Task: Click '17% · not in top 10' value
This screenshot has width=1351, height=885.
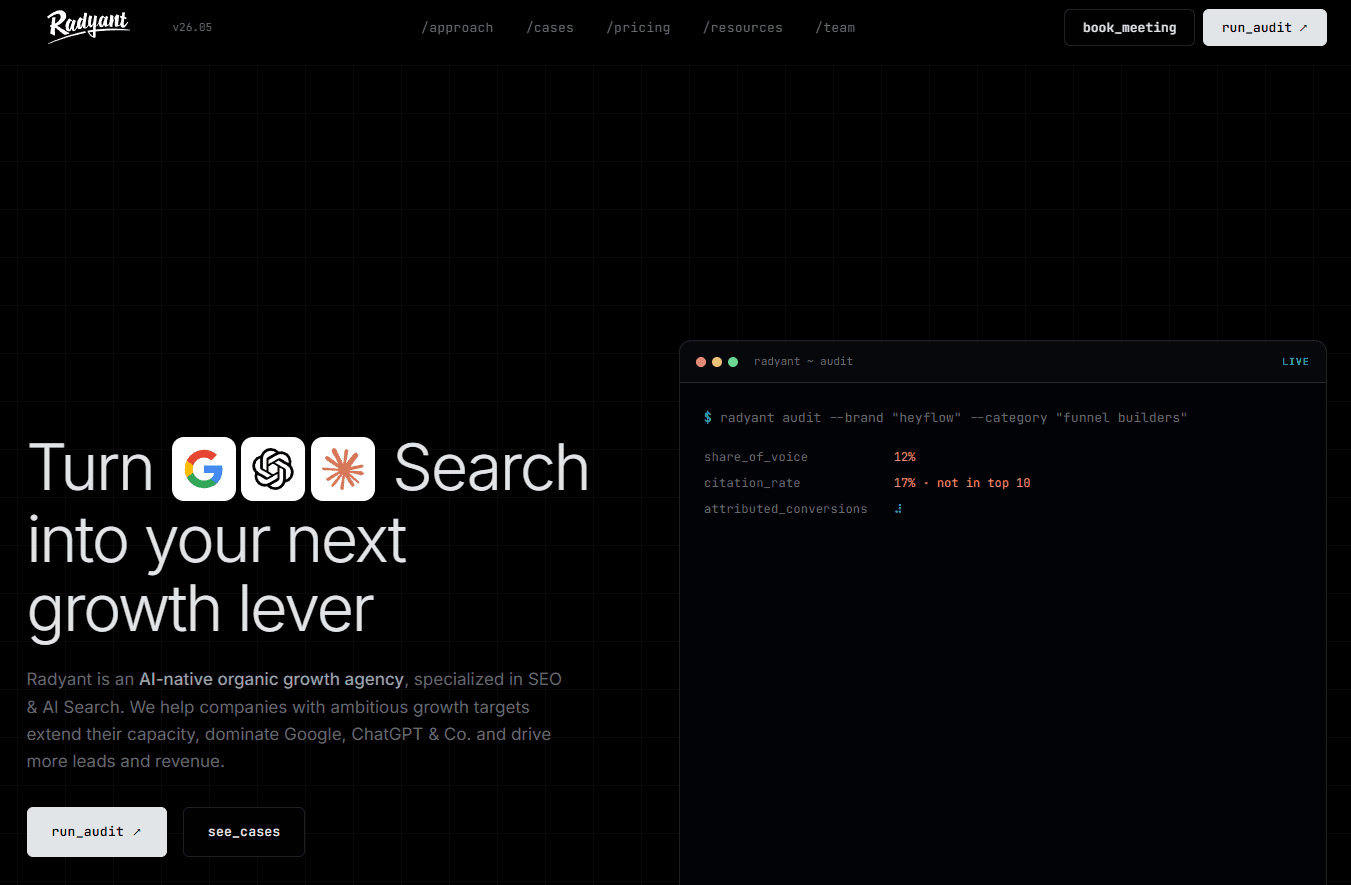Action: click(x=962, y=483)
